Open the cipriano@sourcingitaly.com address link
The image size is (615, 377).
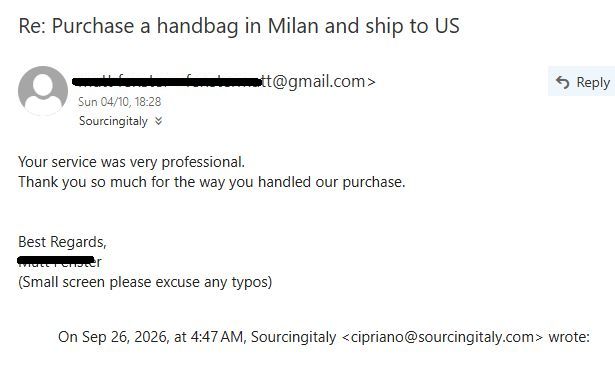click(442, 337)
